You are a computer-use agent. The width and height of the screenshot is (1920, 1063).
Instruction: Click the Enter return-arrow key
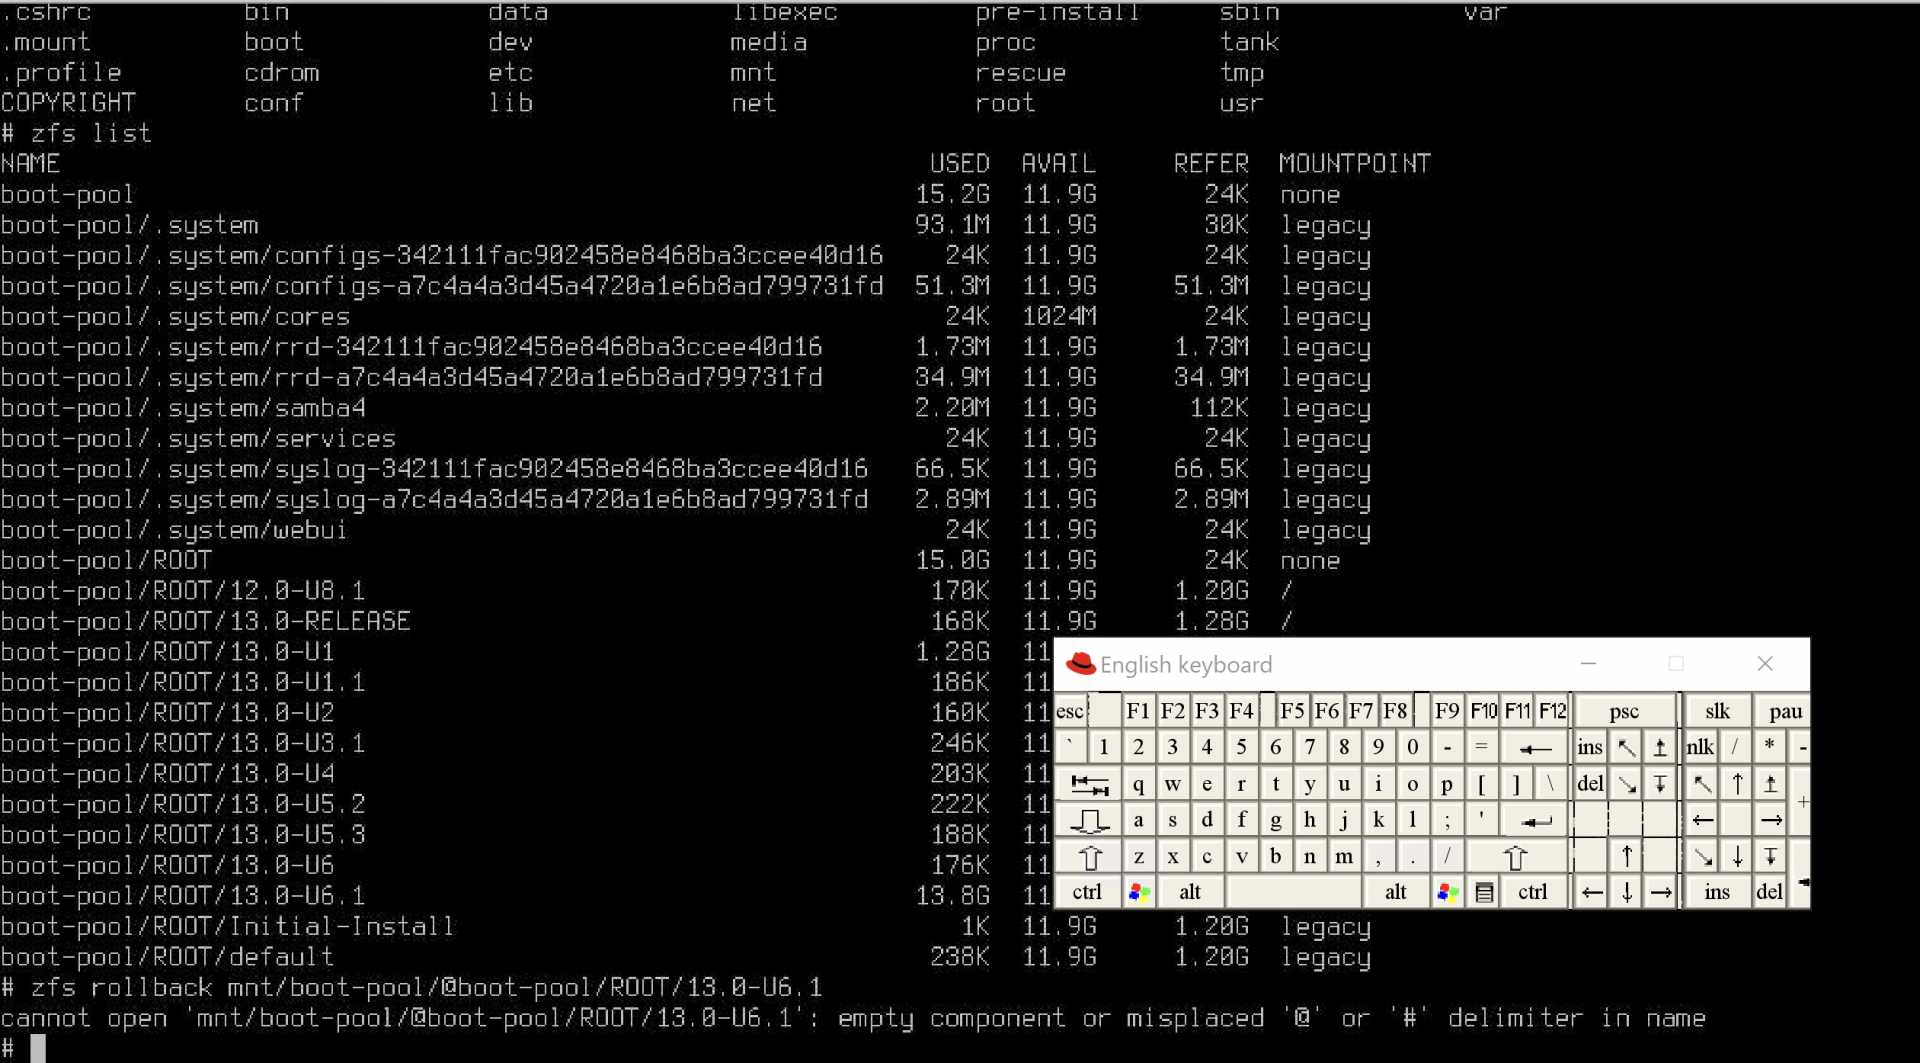[x=1535, y=821]
